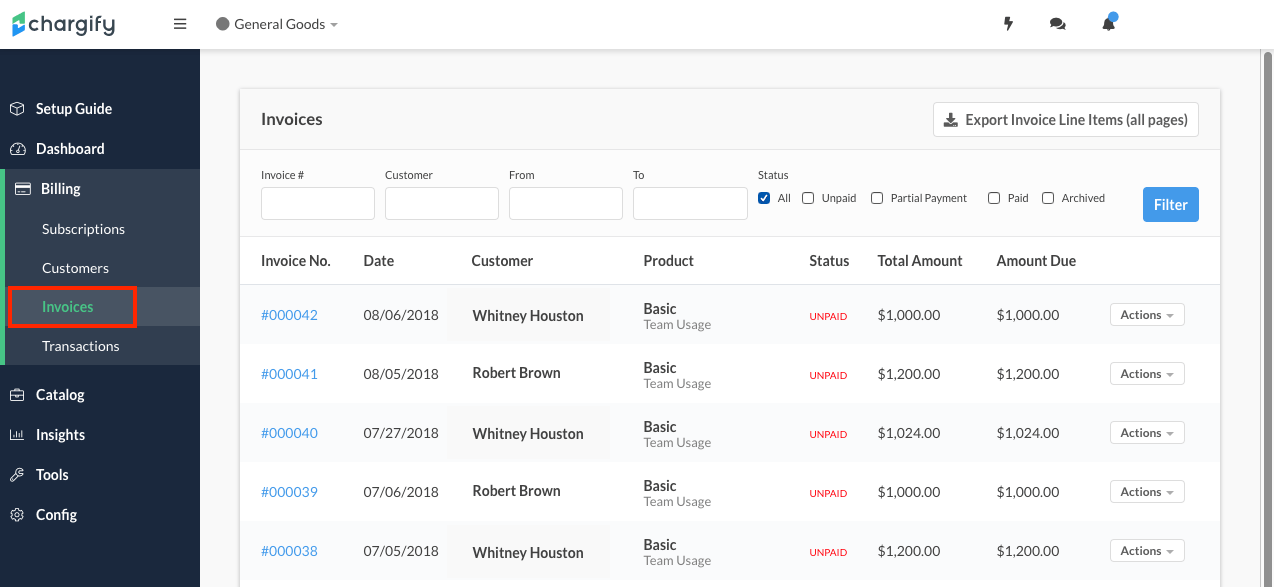Click the Chargify logo
Screen dimensions: 1274x587
click(63, 23)
